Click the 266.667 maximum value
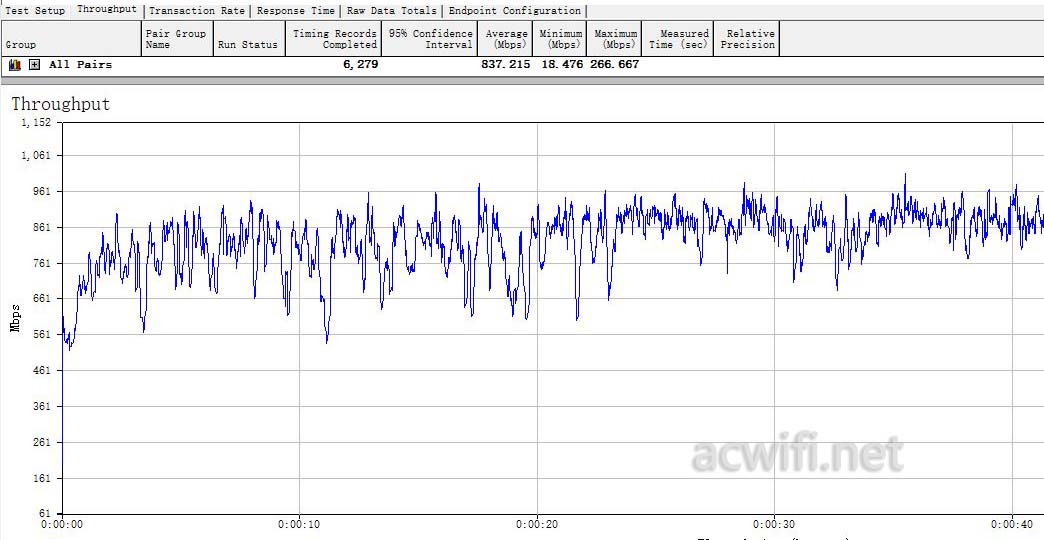 615,65
